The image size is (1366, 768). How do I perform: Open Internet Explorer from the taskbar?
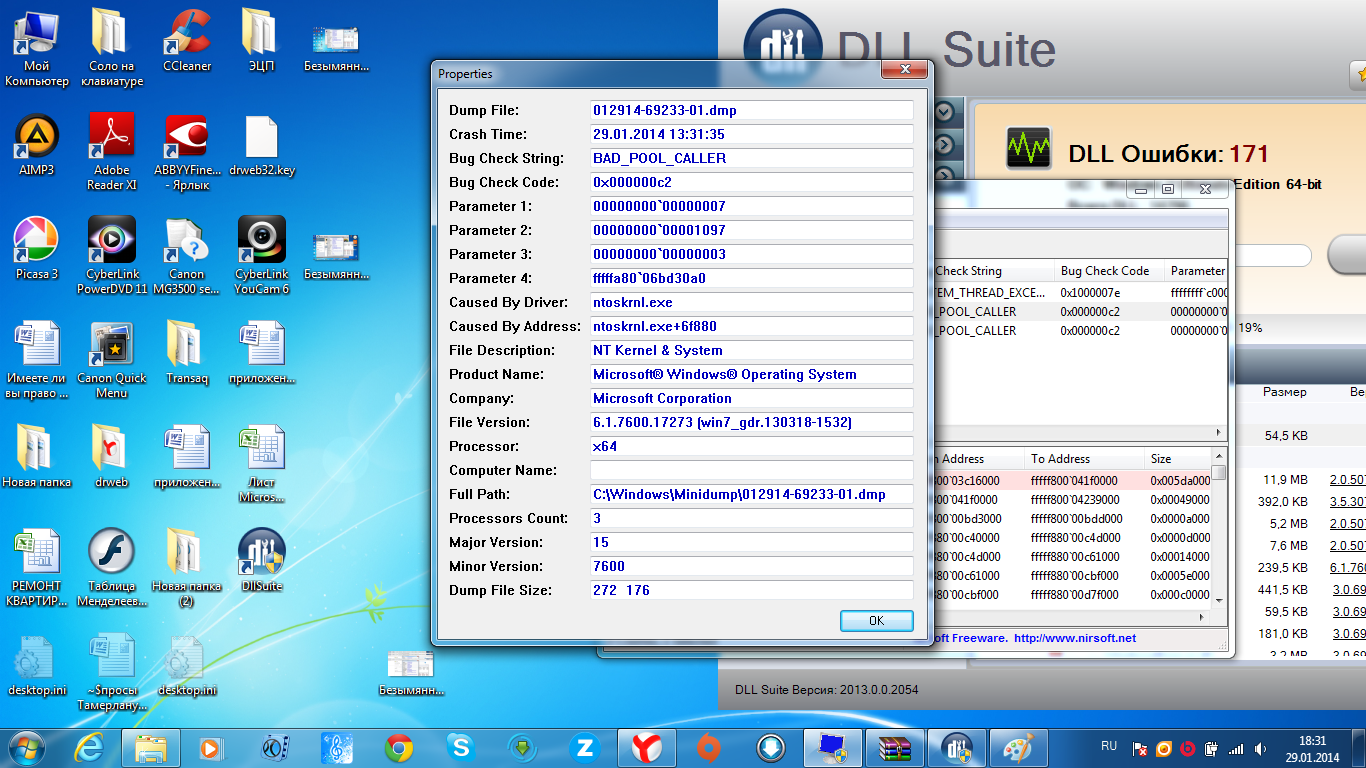pos(89,747)
